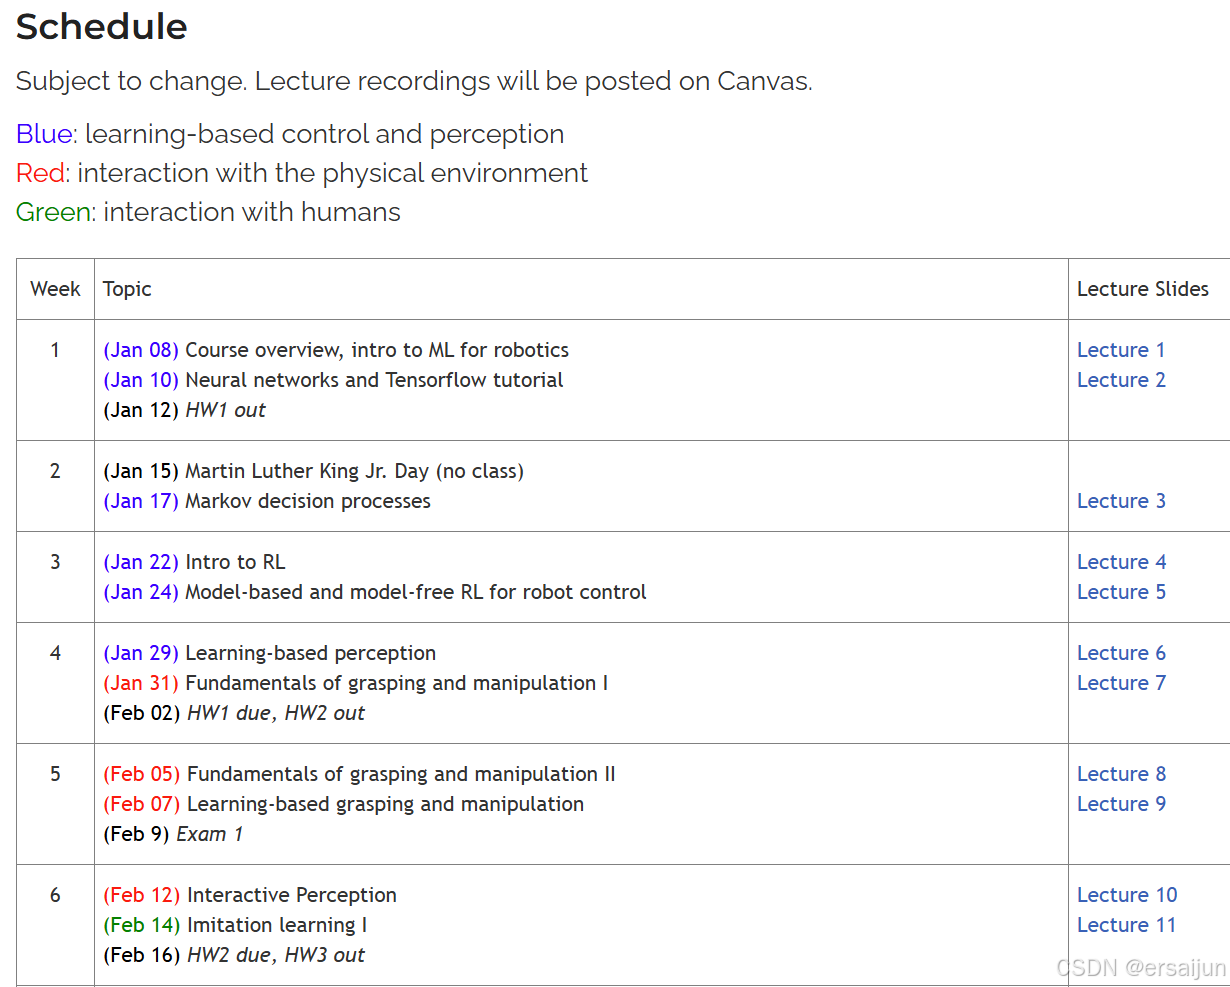Image resolution: width=1230 pixels, height=987 pixels.
Task: Open the Lecture 11 slides link
Action: [1126, 924]
